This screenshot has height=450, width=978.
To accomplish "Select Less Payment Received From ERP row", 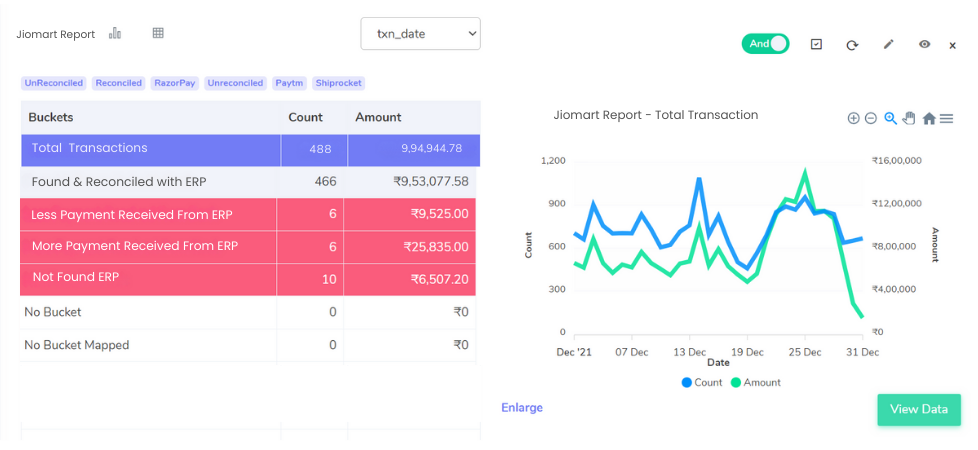I will (248, 215).
